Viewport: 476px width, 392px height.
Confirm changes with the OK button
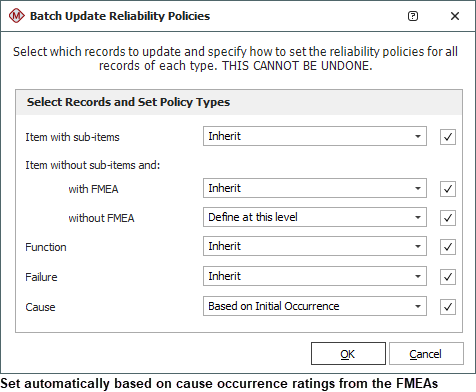coord(348,354)
